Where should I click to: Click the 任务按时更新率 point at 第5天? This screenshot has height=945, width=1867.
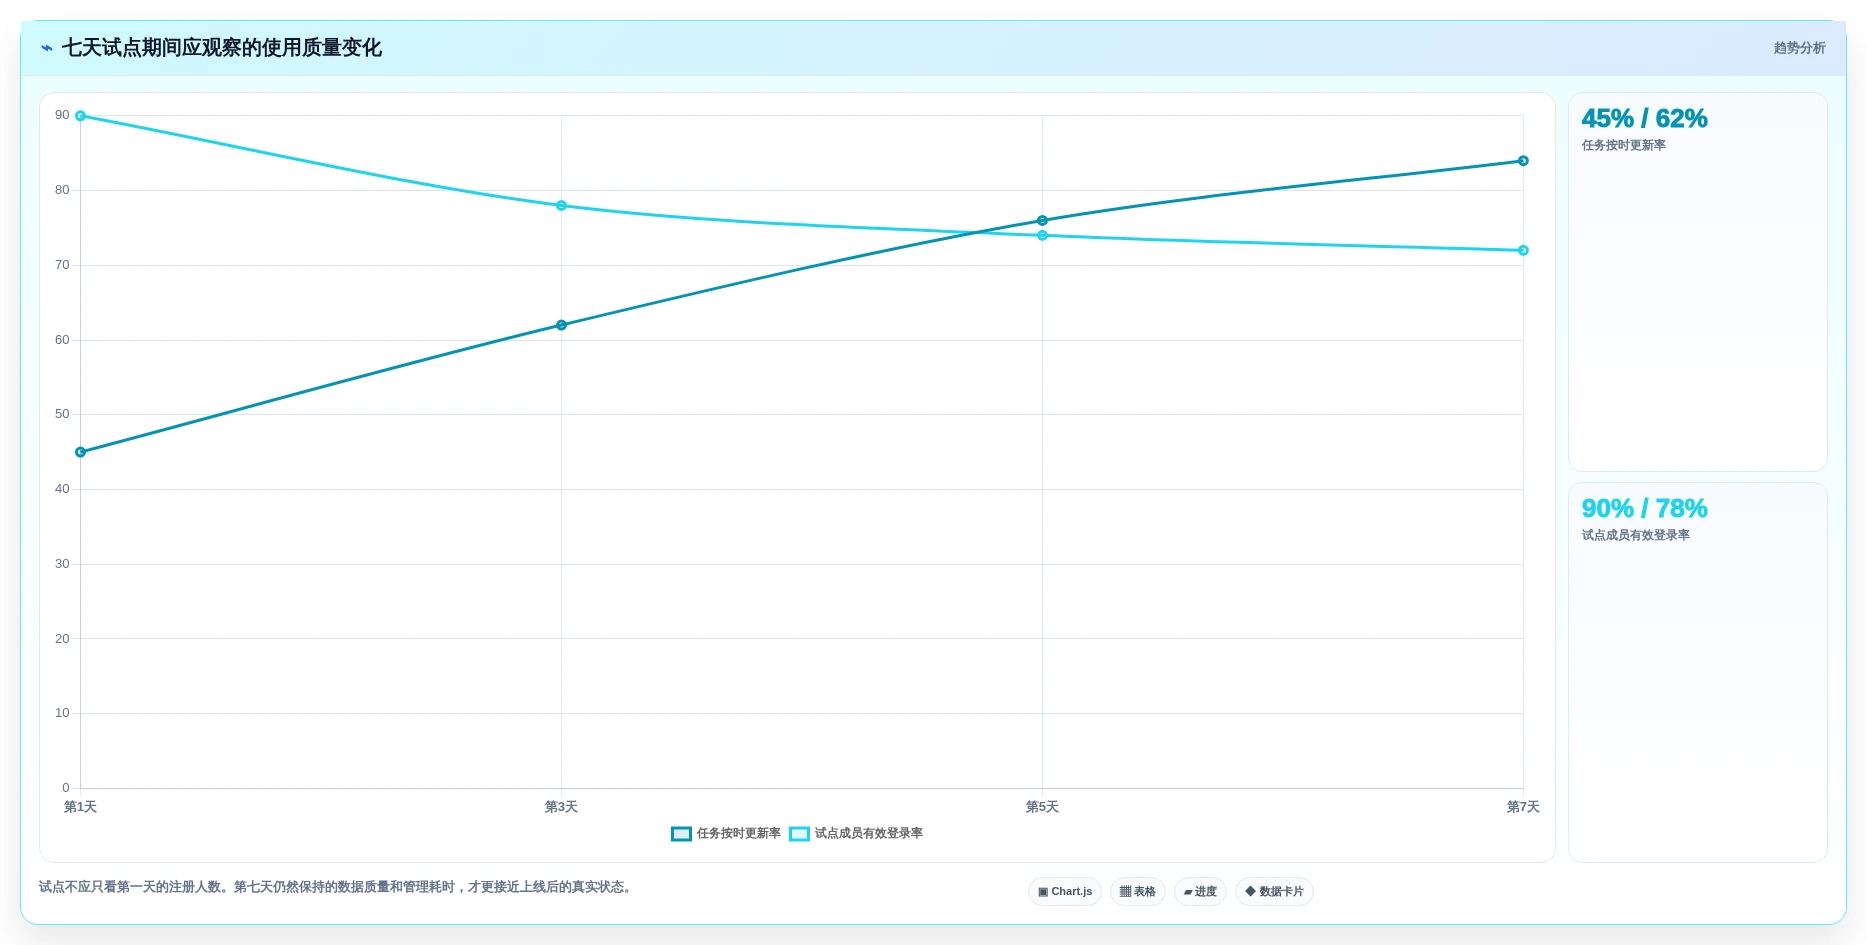1042,220
